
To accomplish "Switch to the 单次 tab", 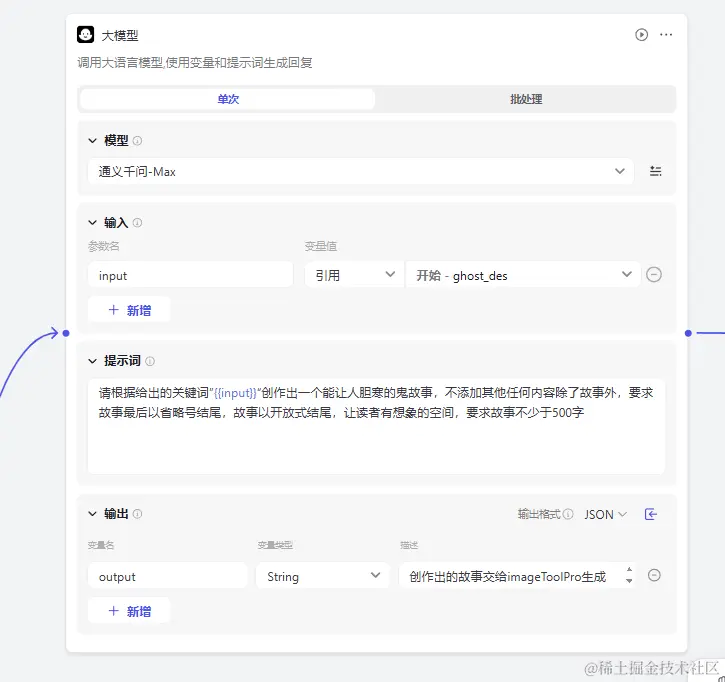I will tap(227, 99).
